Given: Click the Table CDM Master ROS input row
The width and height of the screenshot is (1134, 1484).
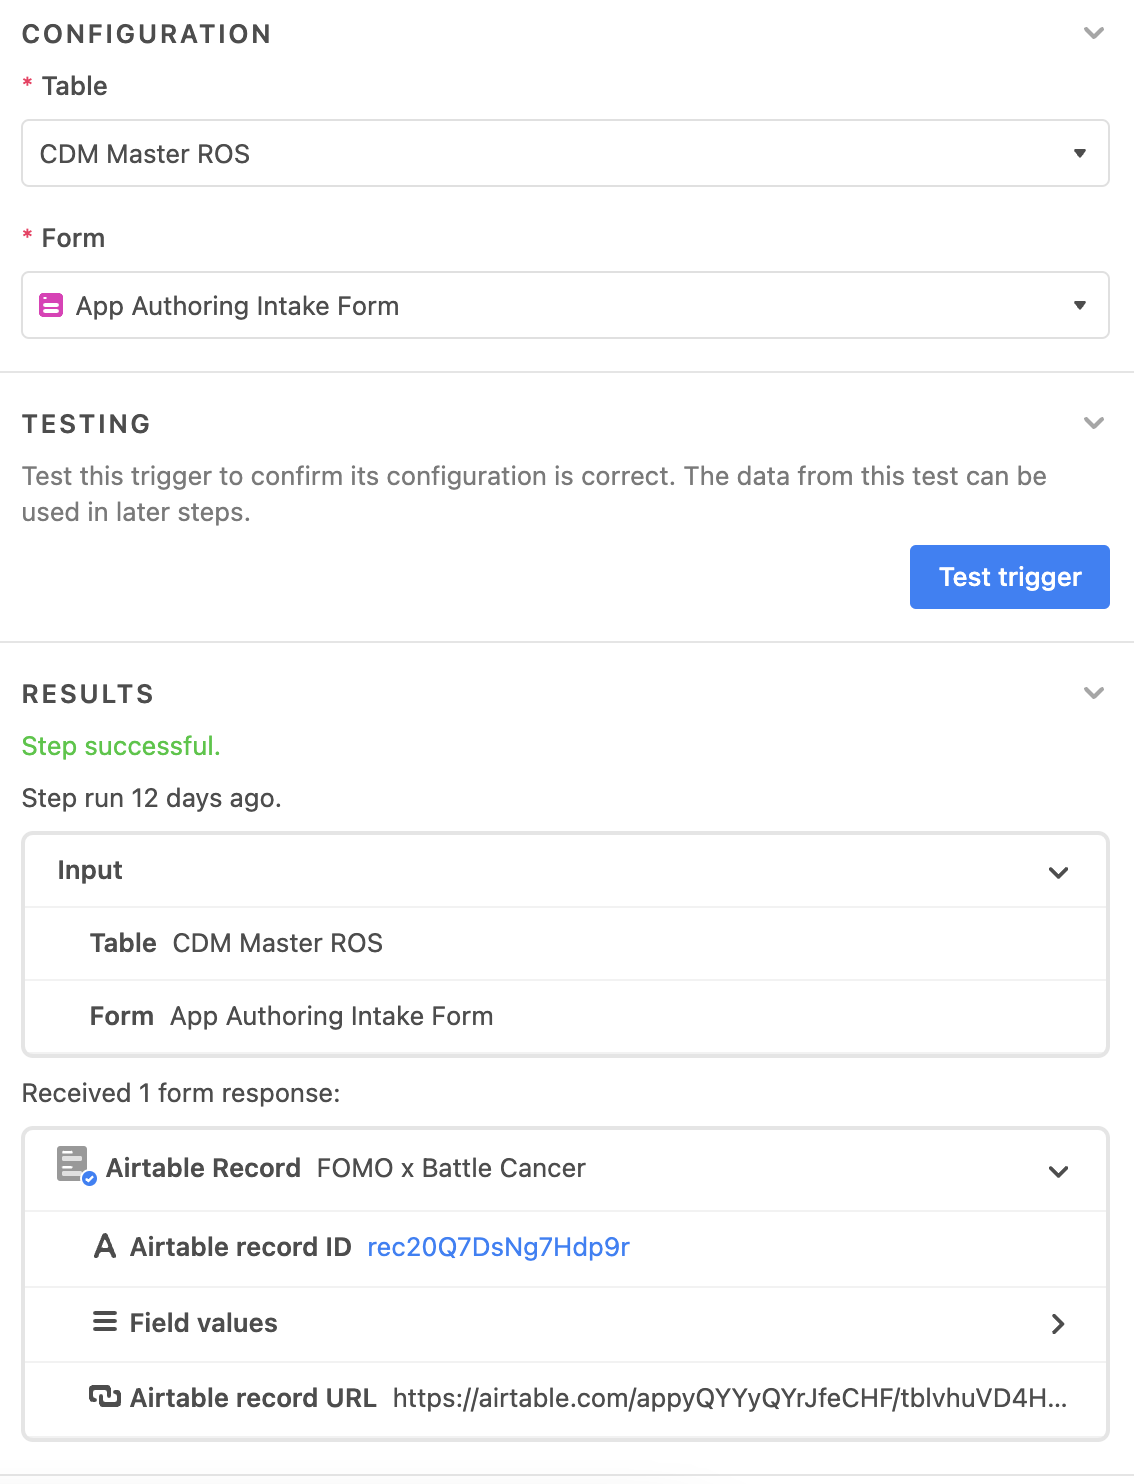Looking at the screenshot, I should (x=565, y=943).
